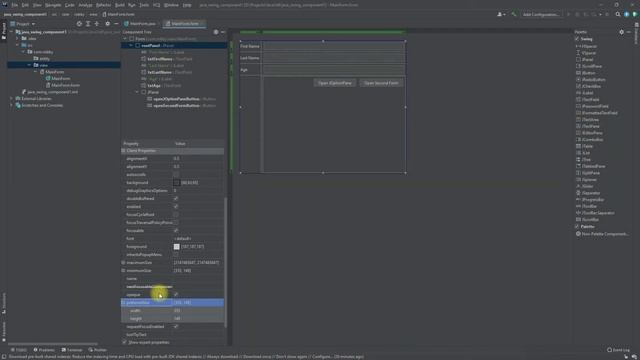Choose JTabbedPane from the palette
This screenshot has height=360, width=640.
[591, 166]
